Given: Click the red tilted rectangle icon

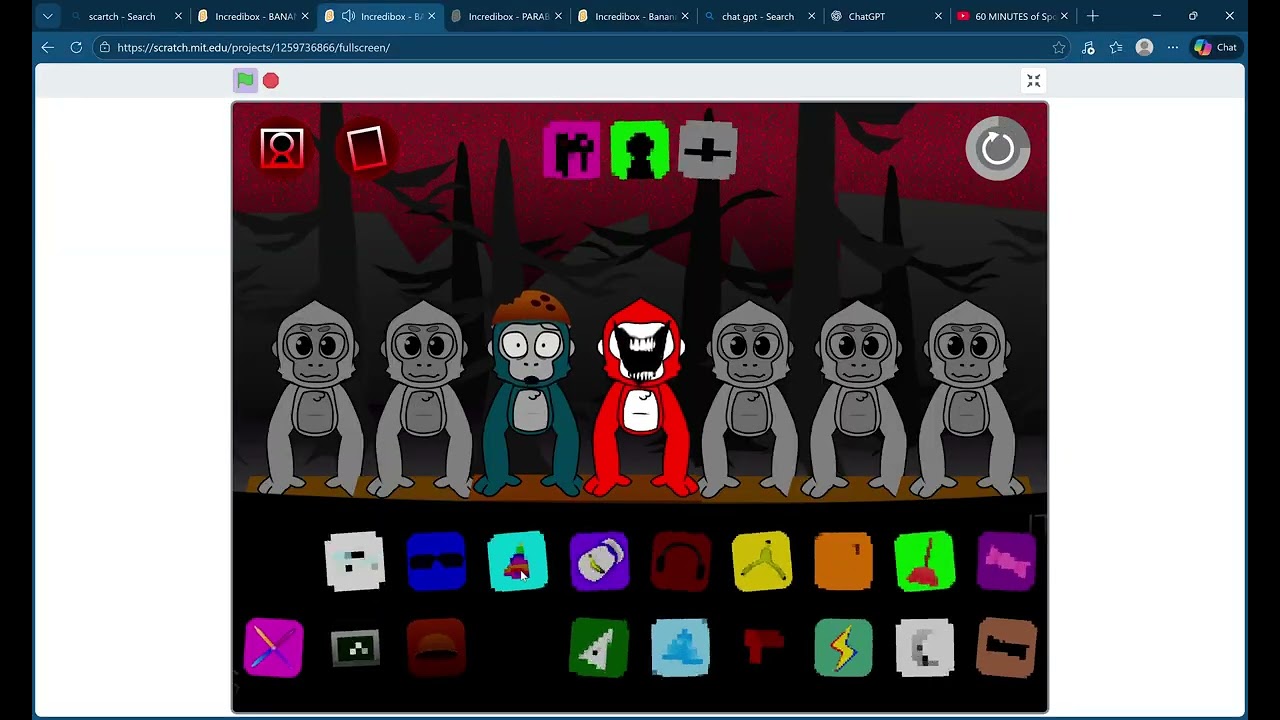Looking at the screenshot, I should 366,148.
